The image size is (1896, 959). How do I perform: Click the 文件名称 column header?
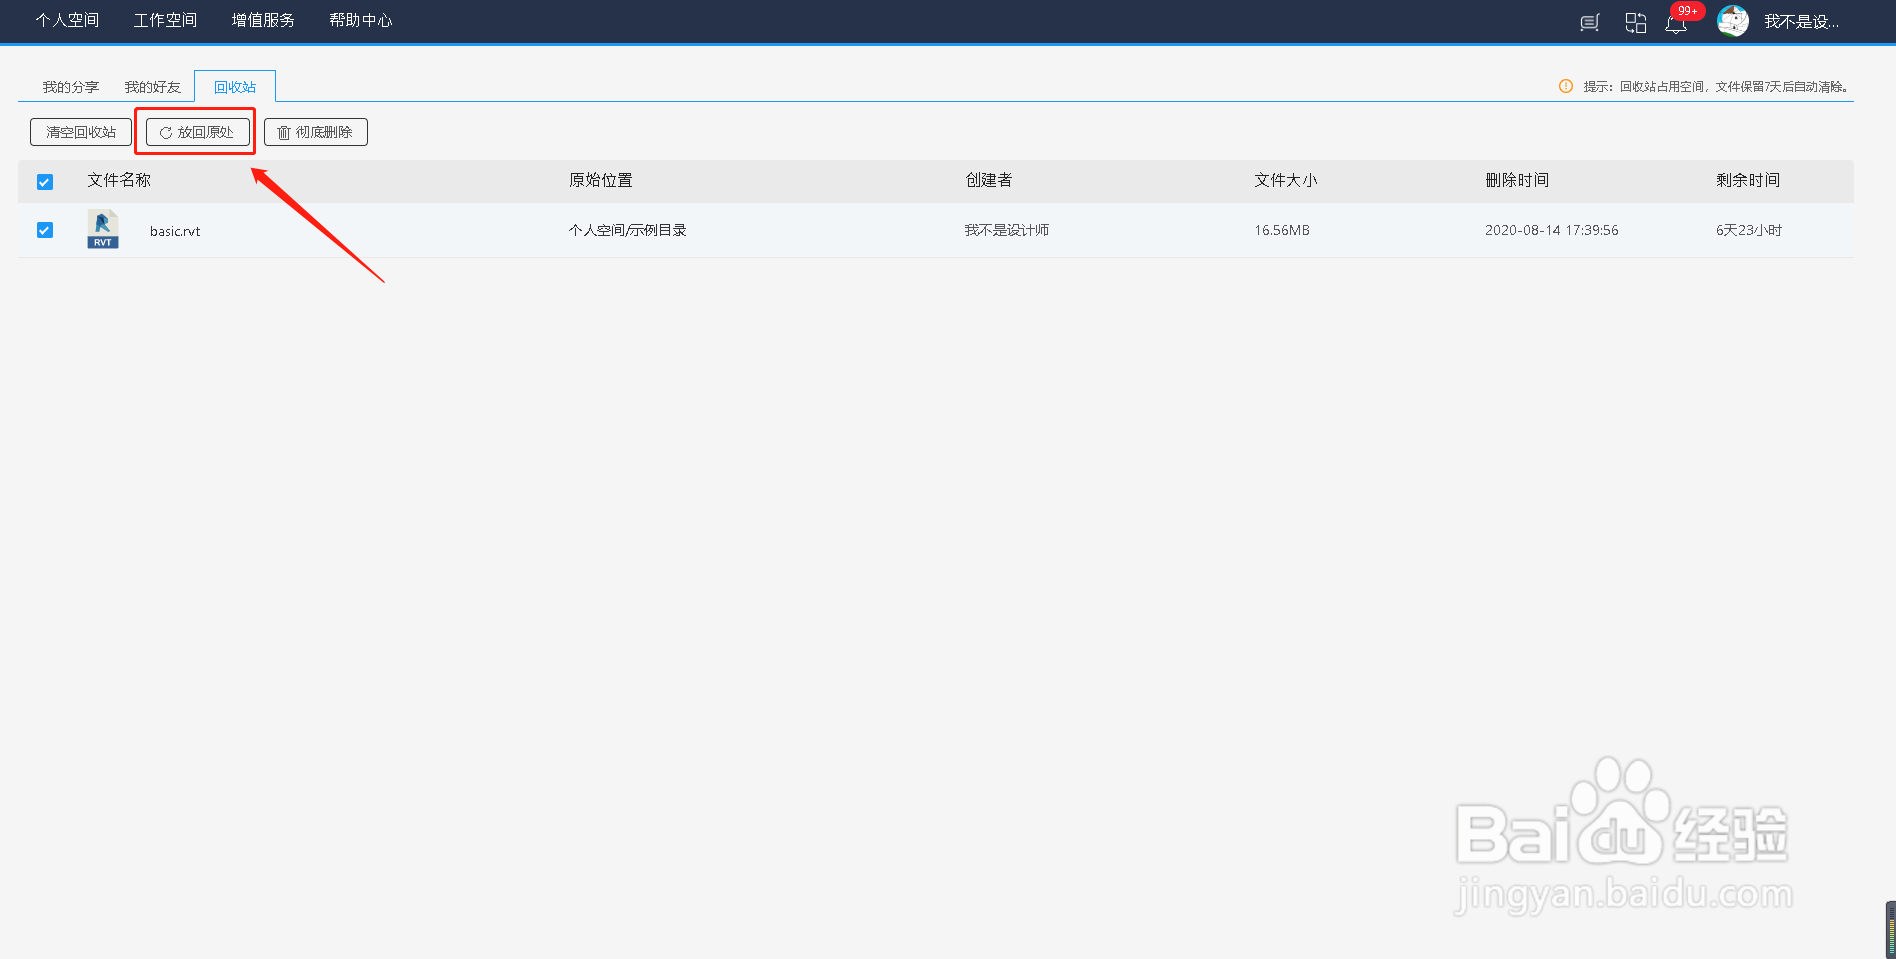(x=119, y=180)
